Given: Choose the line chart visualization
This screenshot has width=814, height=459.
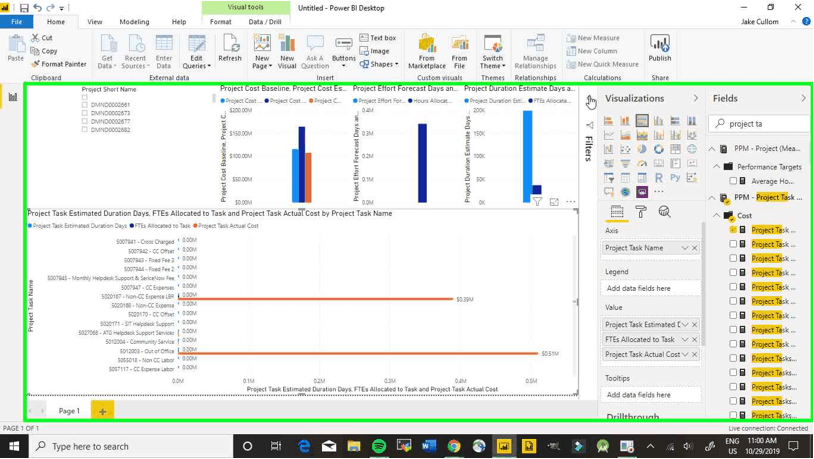Looking at the screenshot, I should click(x=608, y=135).
